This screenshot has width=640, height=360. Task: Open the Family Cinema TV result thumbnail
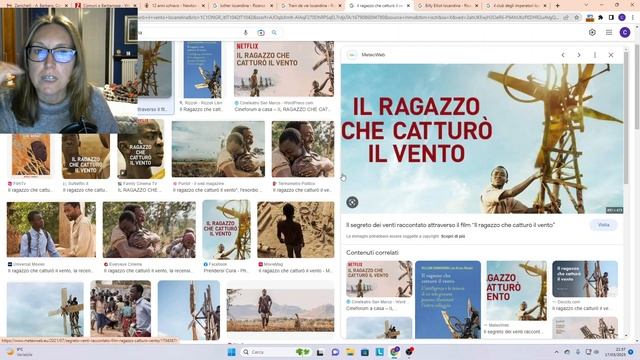(141, 149)
